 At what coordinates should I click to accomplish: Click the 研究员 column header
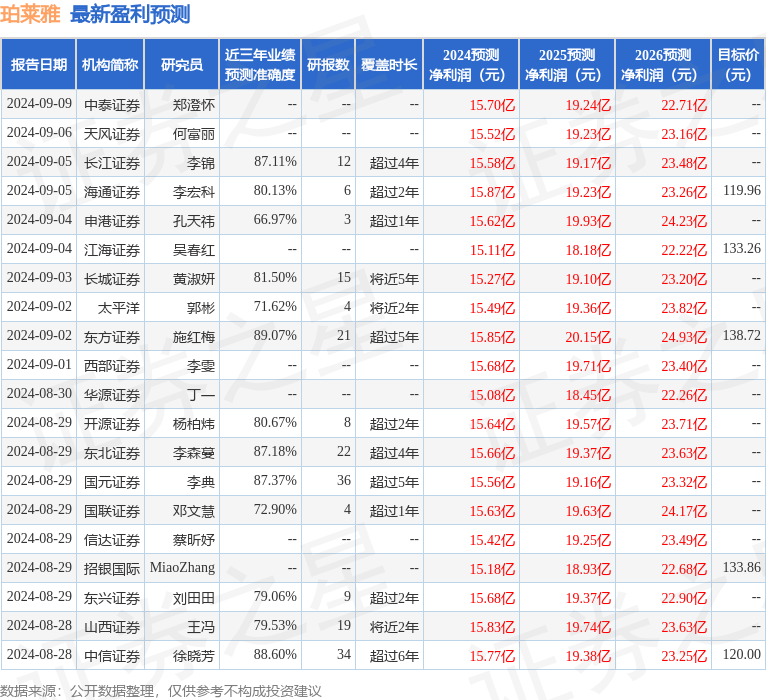pyautogui.click(x=181, y=65)
